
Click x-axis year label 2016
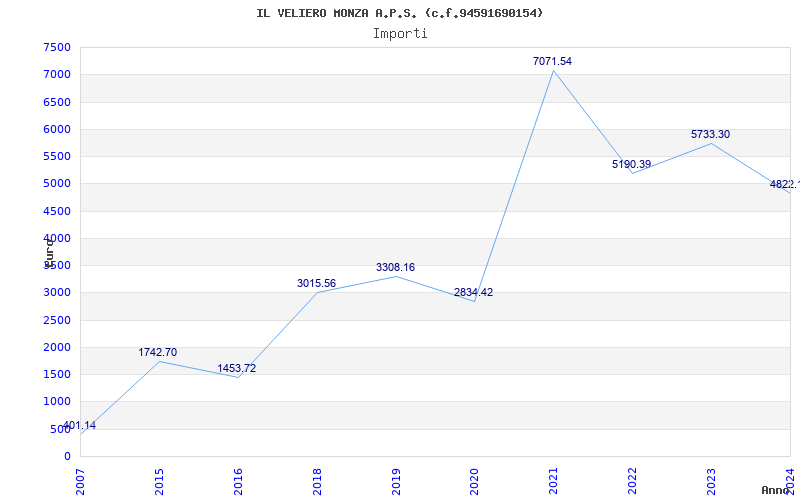pos(237,482)
